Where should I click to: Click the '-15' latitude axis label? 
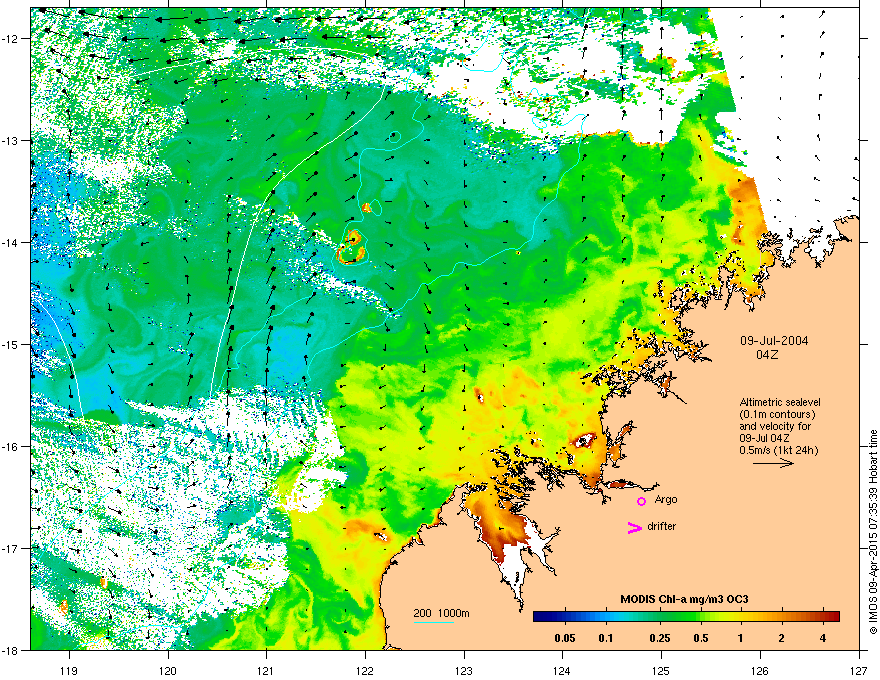point(11,344)
